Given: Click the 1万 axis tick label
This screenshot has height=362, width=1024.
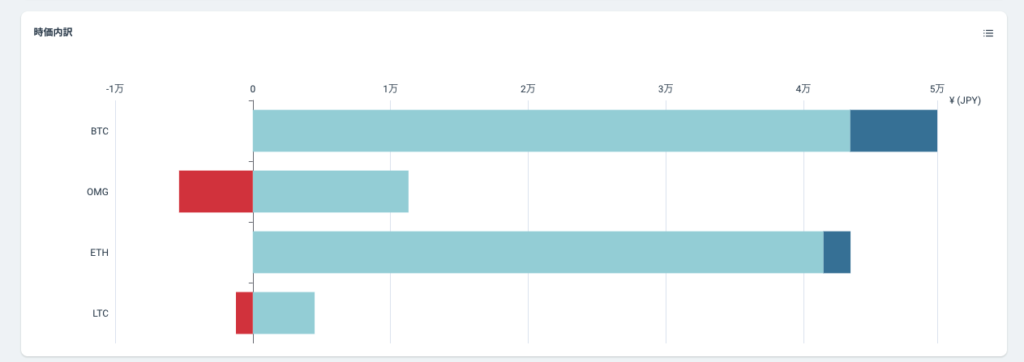Looking at the screenshot, I should [x=390, y=89].
